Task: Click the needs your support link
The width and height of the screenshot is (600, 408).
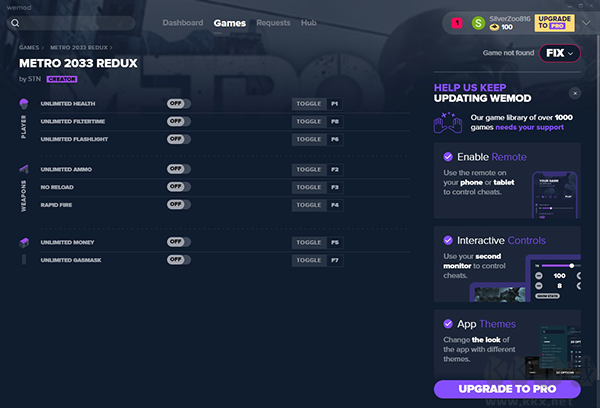Action: (530, 127)
